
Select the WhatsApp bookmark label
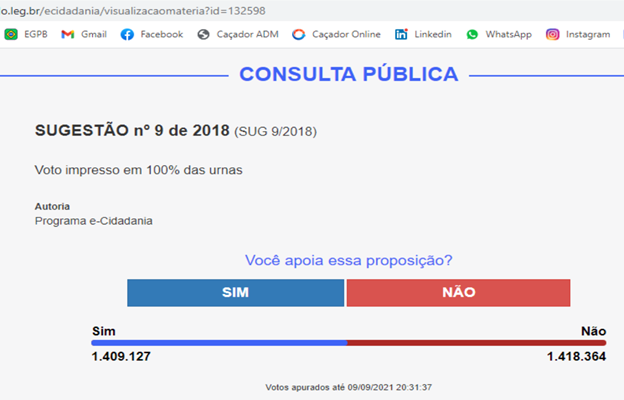[509, 35]
